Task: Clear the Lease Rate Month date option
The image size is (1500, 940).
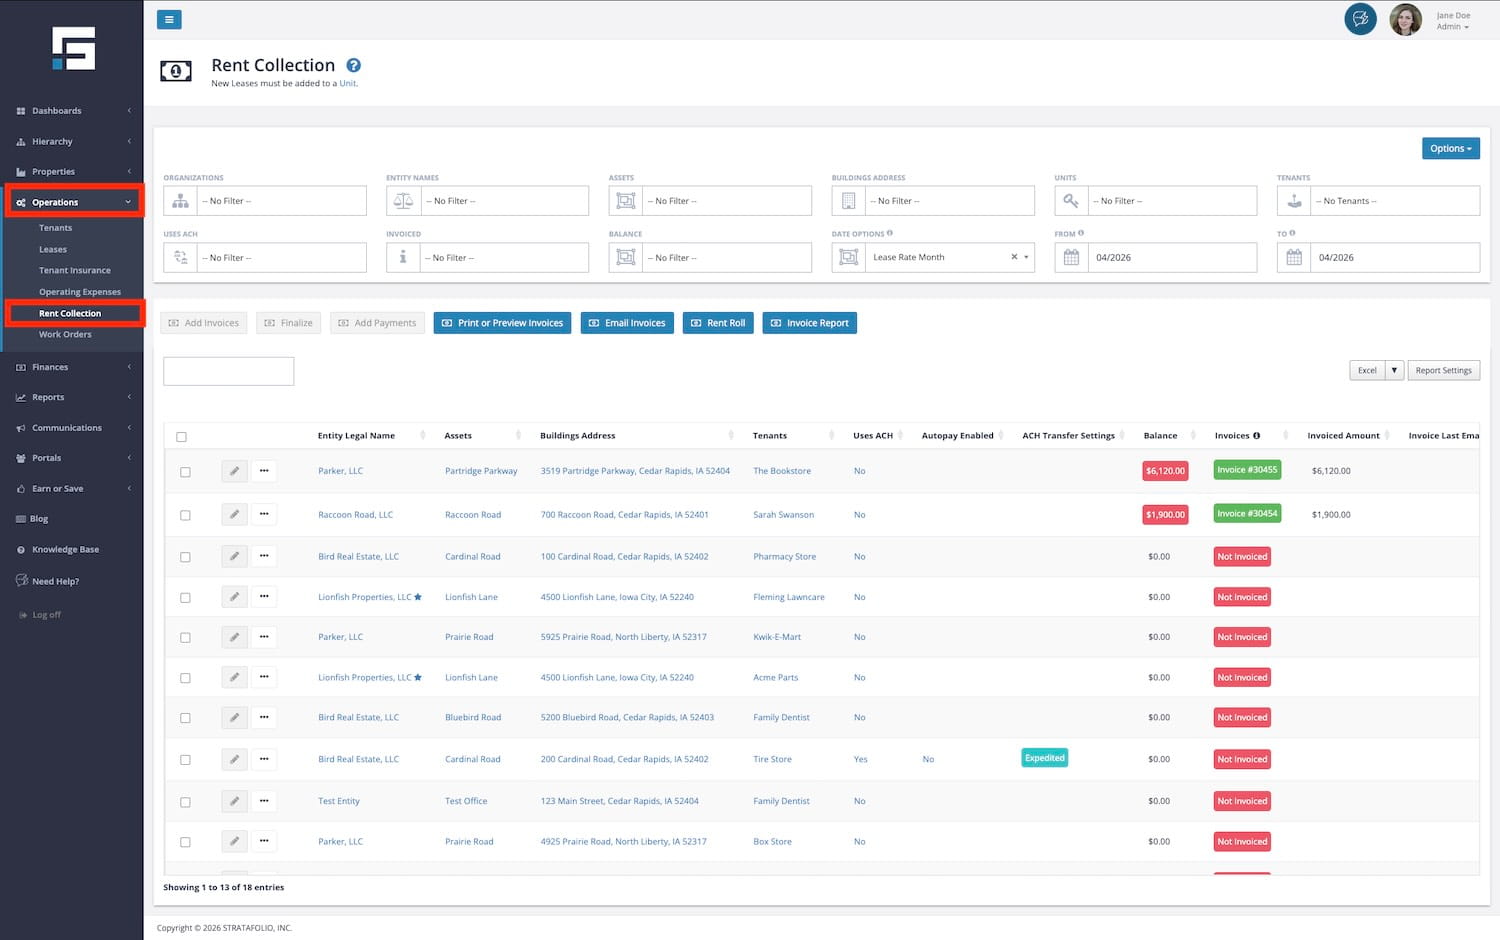Action: pyautogui.click(x=1013, y=257)
